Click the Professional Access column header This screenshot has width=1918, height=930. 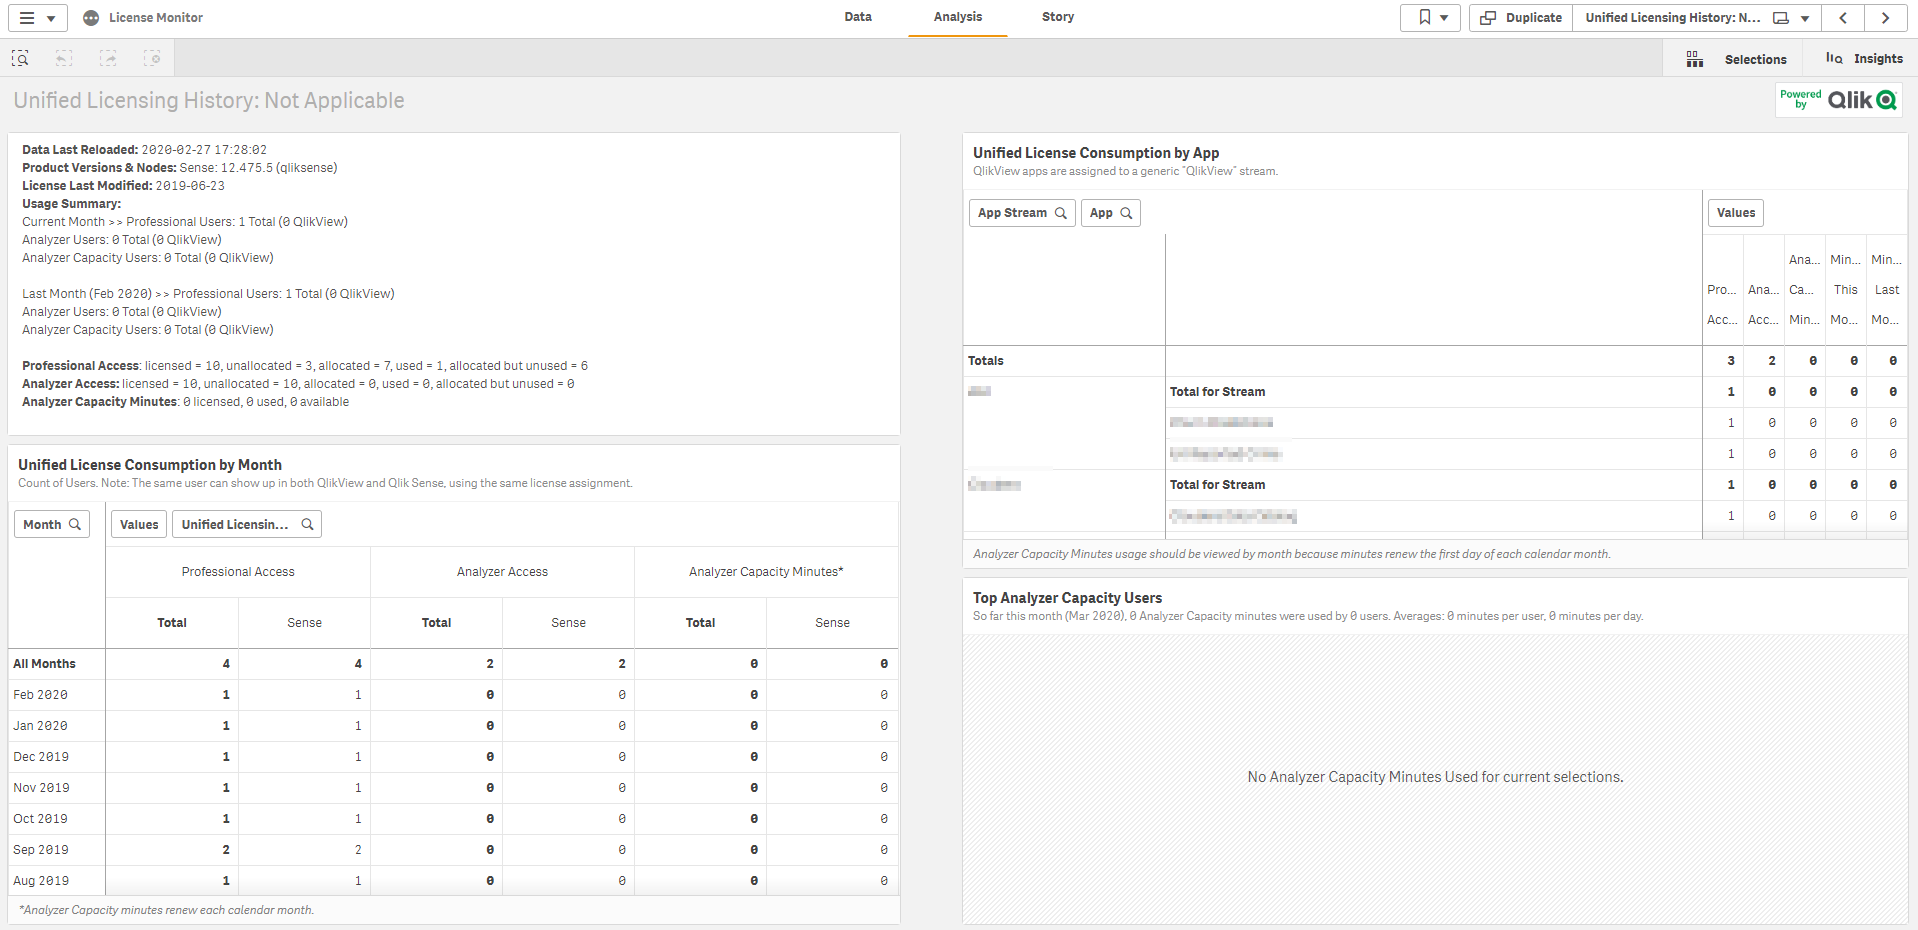coord(238,572)
